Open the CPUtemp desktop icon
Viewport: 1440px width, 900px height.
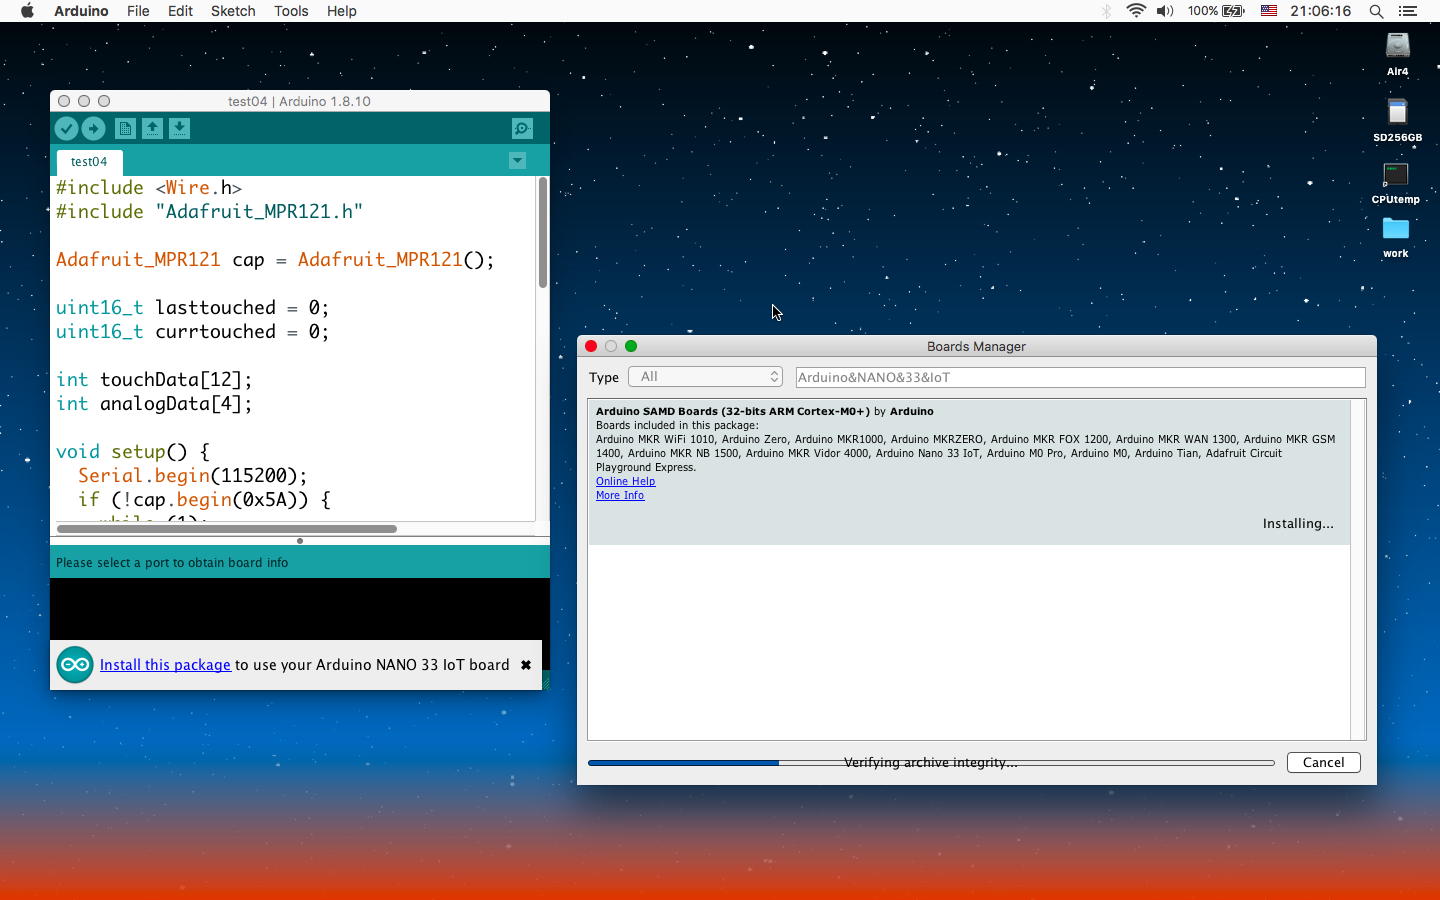[x=1395, y=177]
